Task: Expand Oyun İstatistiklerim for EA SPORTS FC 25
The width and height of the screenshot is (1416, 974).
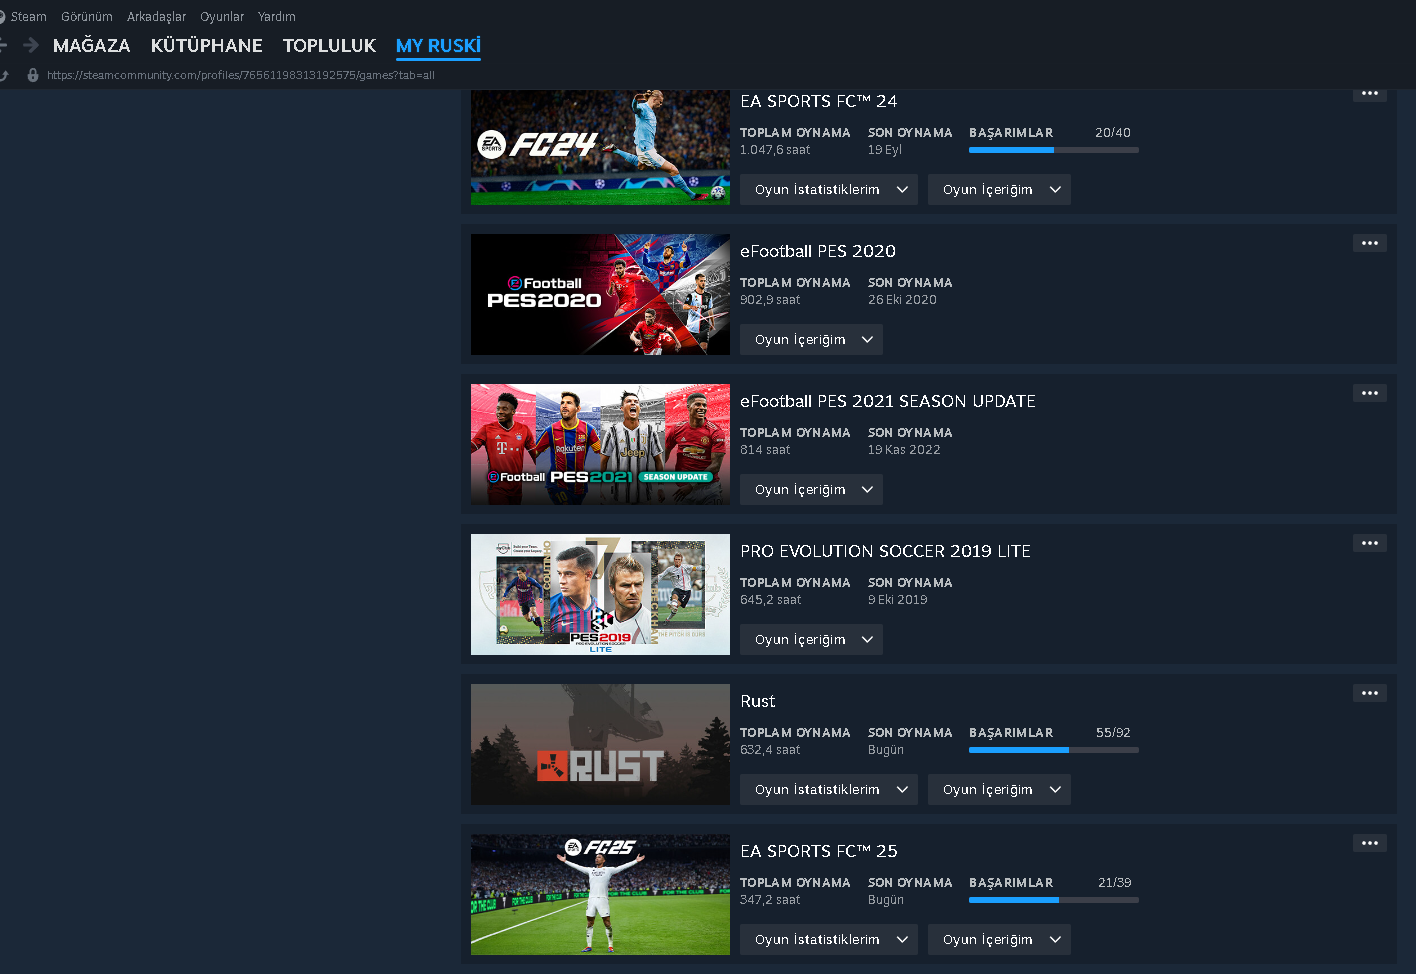Action: tap(829, 940)
